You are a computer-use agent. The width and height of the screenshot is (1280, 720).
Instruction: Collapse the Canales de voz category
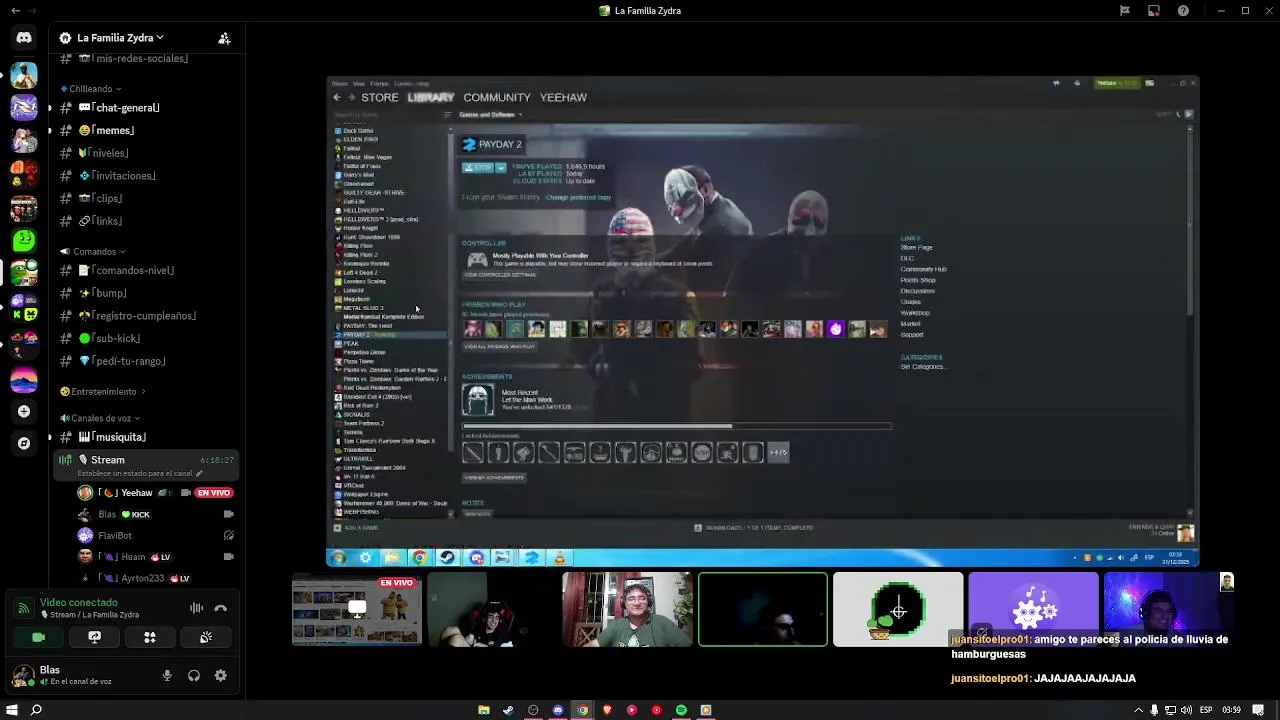click(x=100, y=418)
